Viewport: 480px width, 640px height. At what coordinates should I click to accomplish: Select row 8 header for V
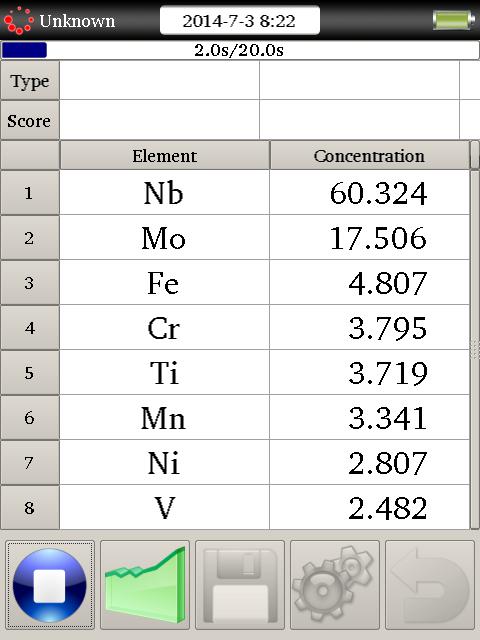point(30,508)
